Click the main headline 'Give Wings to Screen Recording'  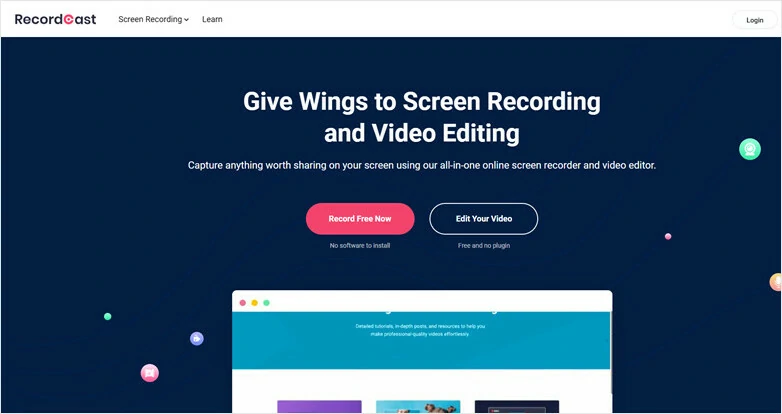pyautogui.click(x=422, y=101)
